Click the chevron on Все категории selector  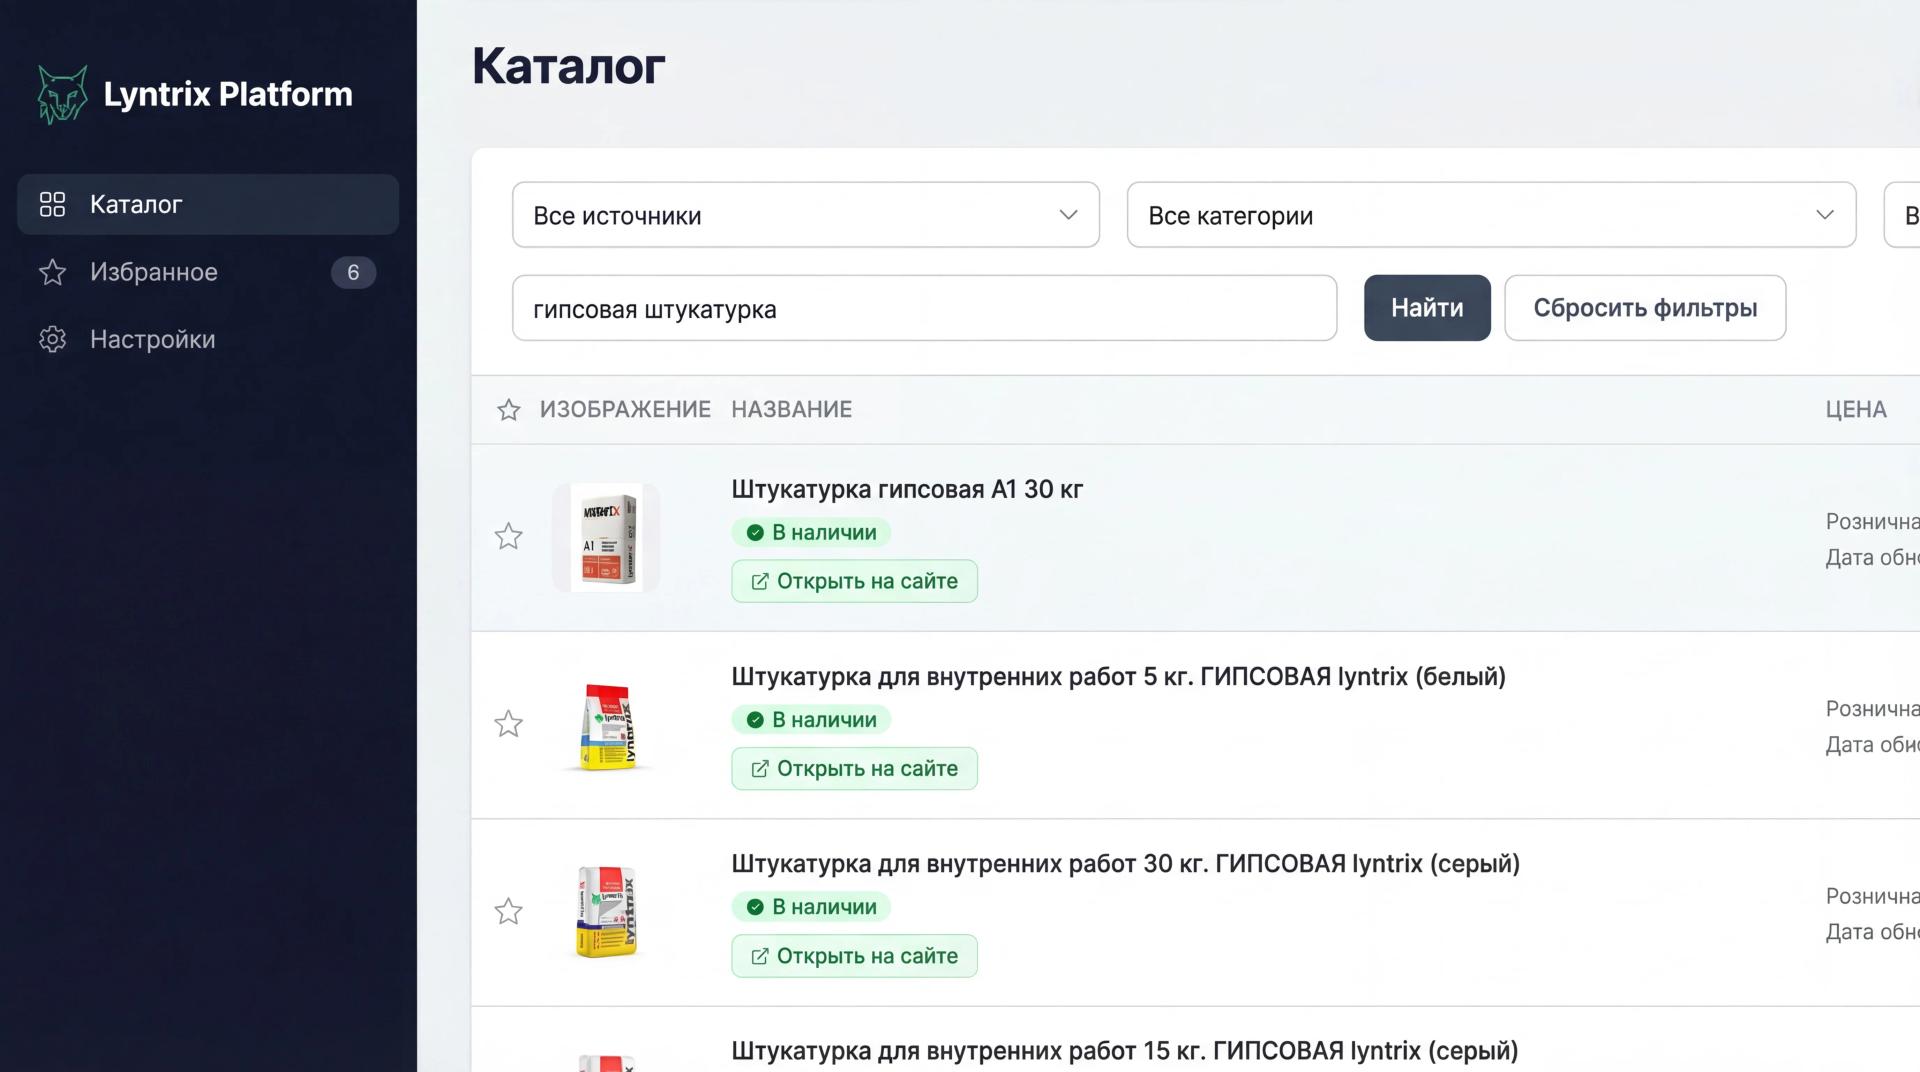(x=1825, y=214)
